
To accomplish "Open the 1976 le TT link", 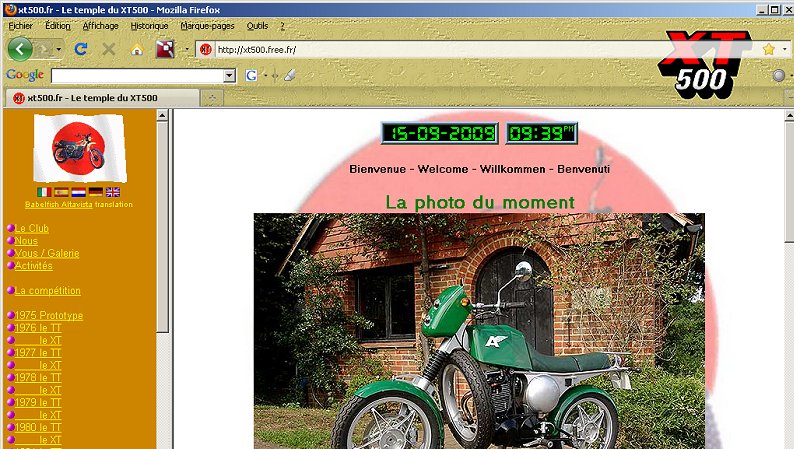I will 38,328.
